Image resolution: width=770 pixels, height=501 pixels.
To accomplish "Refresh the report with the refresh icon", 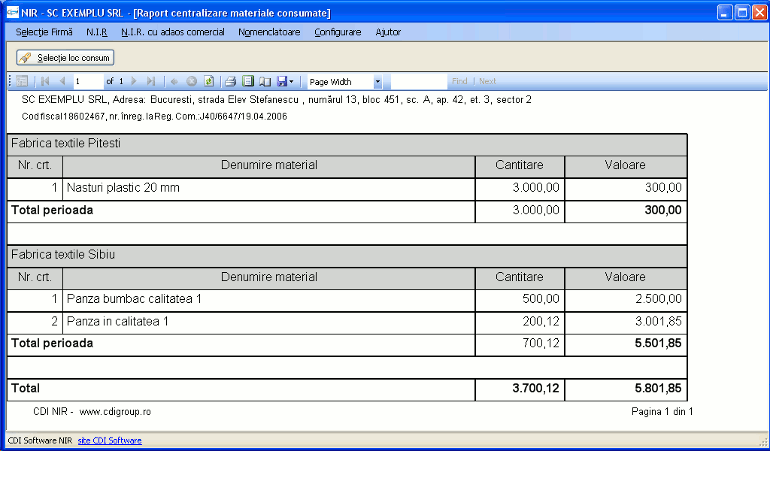I will coord(209,81).
